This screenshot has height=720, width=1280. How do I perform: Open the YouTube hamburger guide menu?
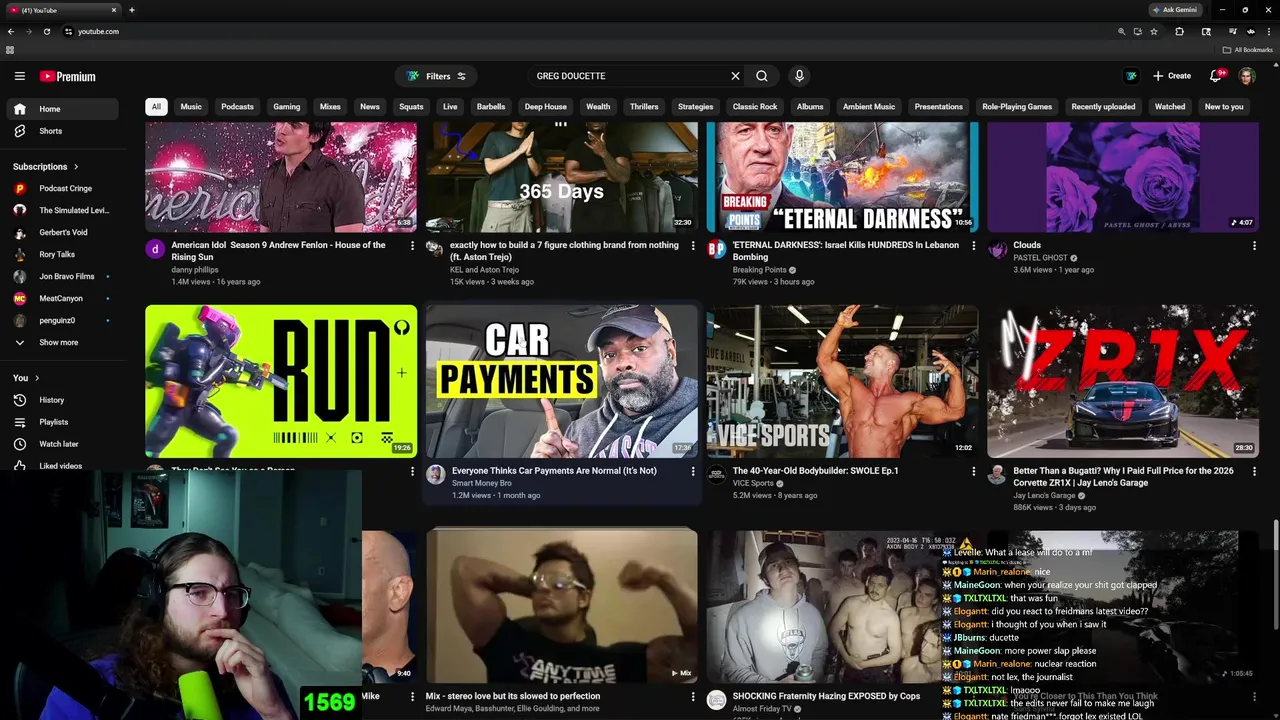pos(19,76)
